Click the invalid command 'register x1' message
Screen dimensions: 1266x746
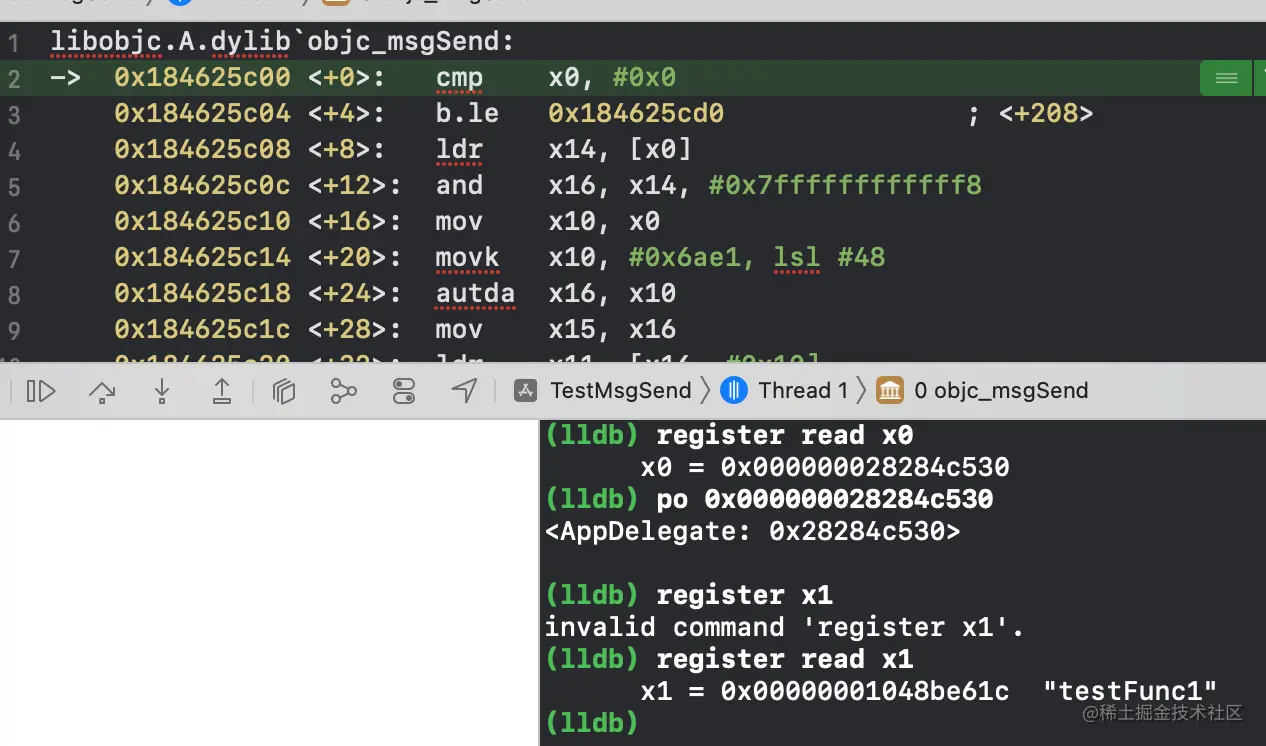point(785,627)
